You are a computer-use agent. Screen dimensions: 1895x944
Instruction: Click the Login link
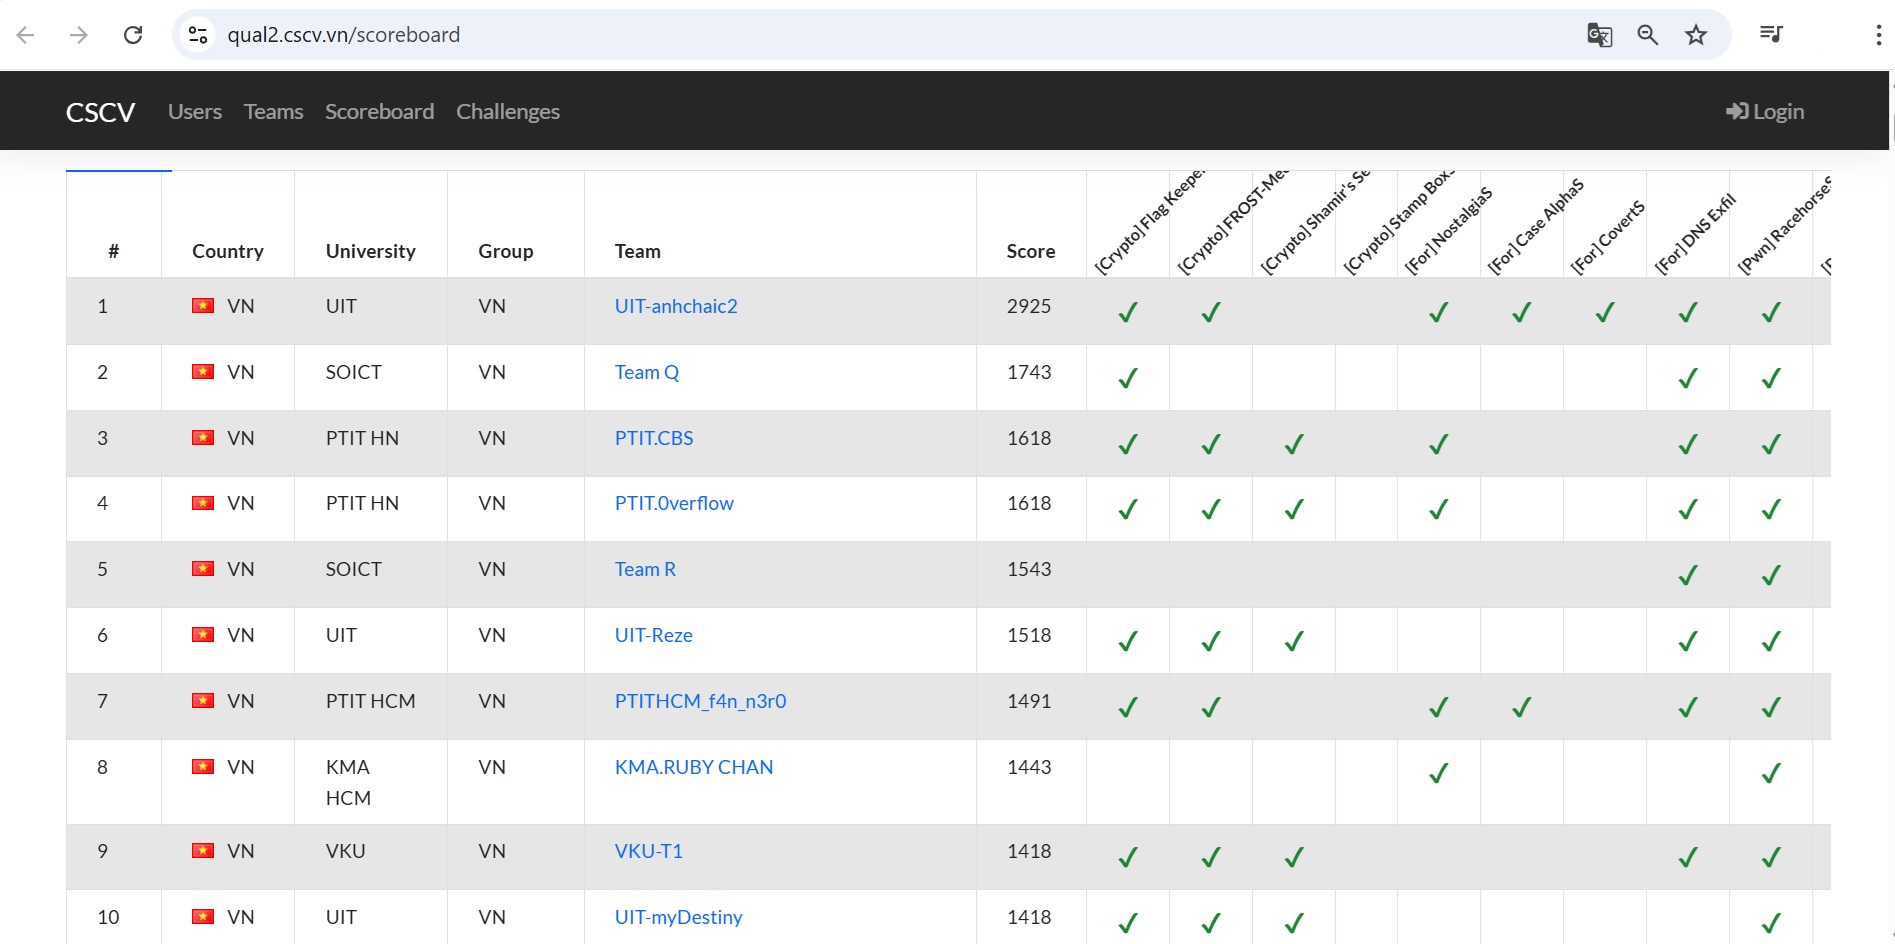1765,112
